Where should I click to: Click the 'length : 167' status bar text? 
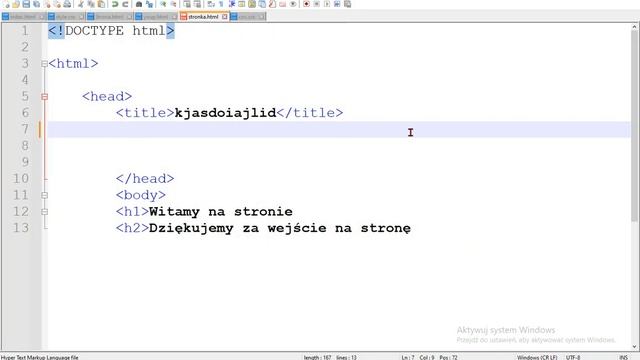[x=317, y=357]
